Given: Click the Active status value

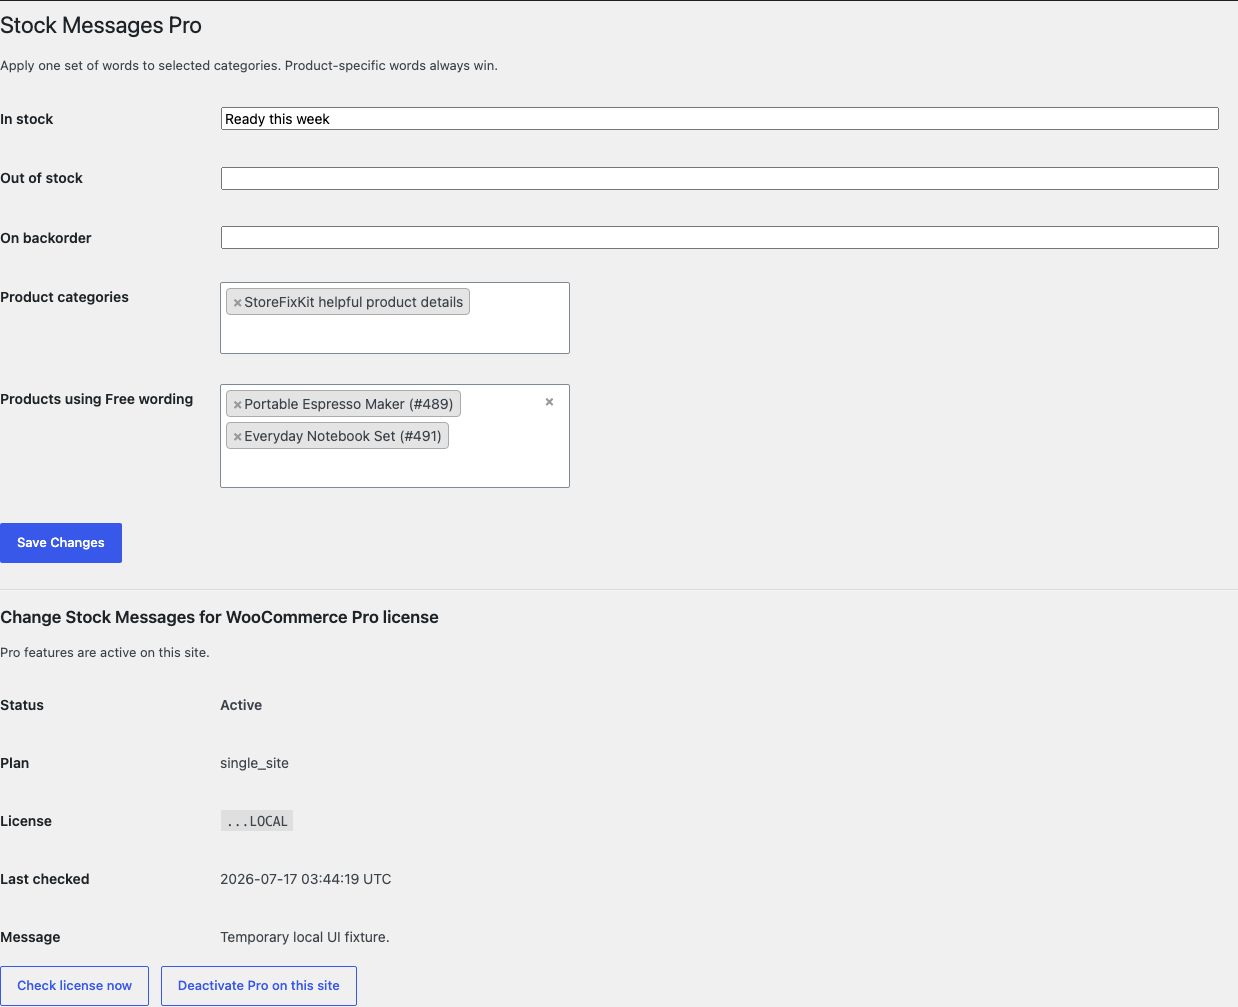Looking at the screenshot, I should tap(241, 706).
